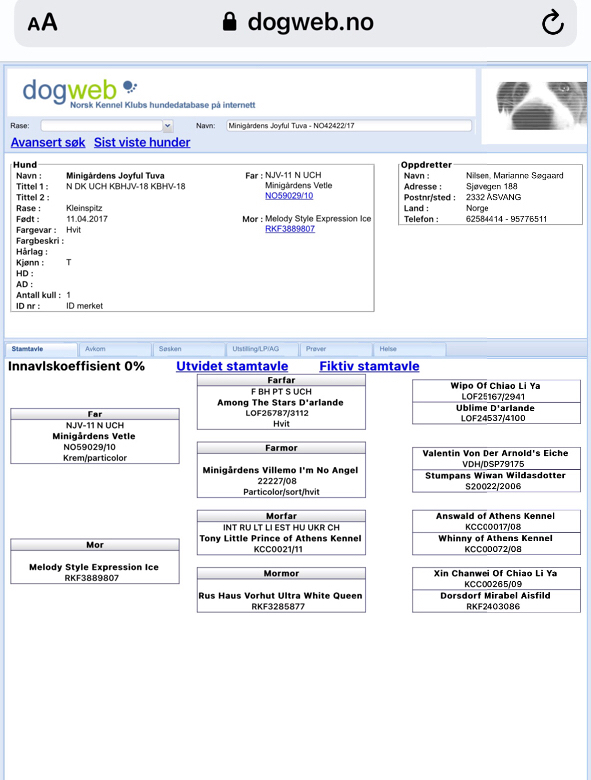The width and height of the screenshot is (591, 780).
Task: Select the Stamtavle tab
Action: [41, 349]
